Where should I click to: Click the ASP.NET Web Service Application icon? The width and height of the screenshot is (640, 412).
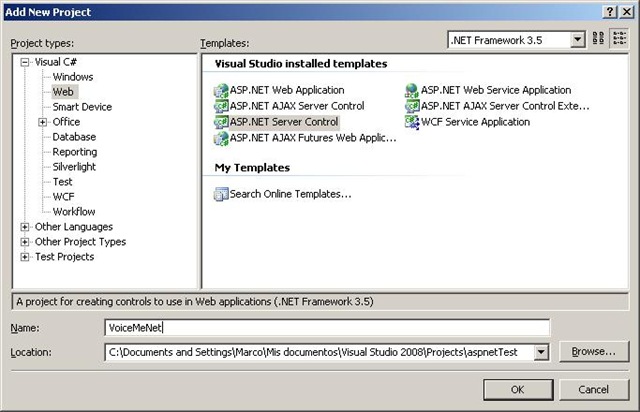coord(412,90)
